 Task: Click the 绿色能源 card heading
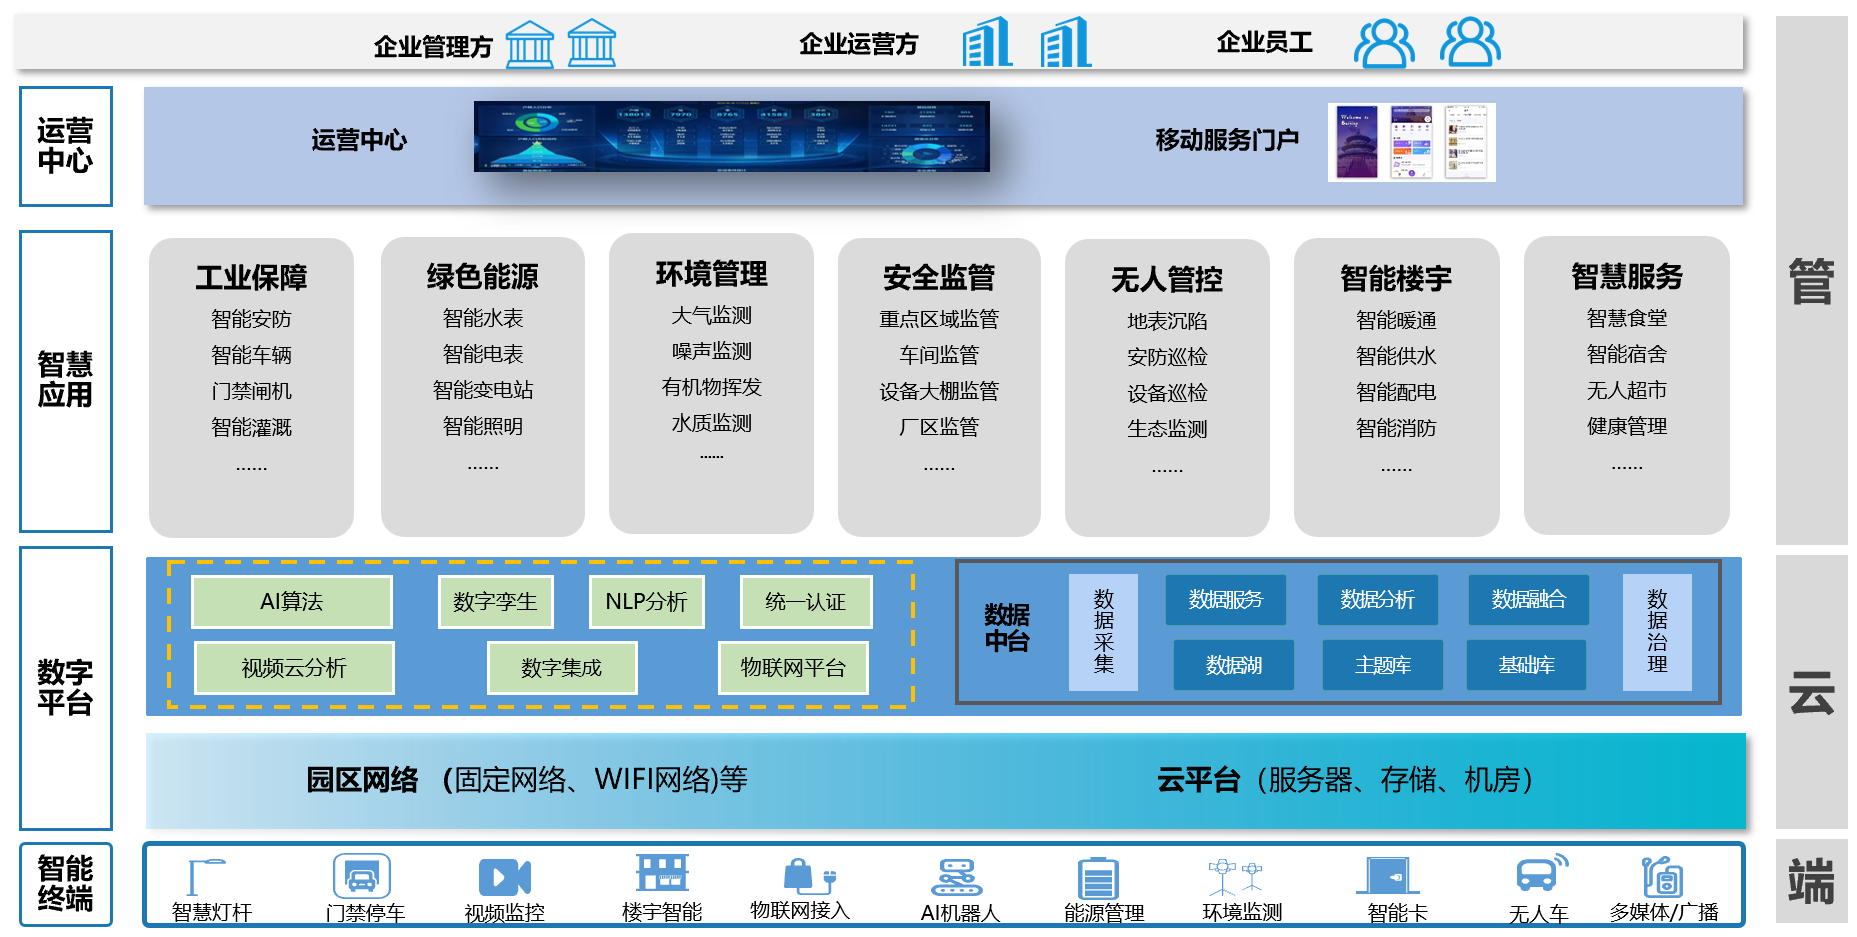pos(483,276)
